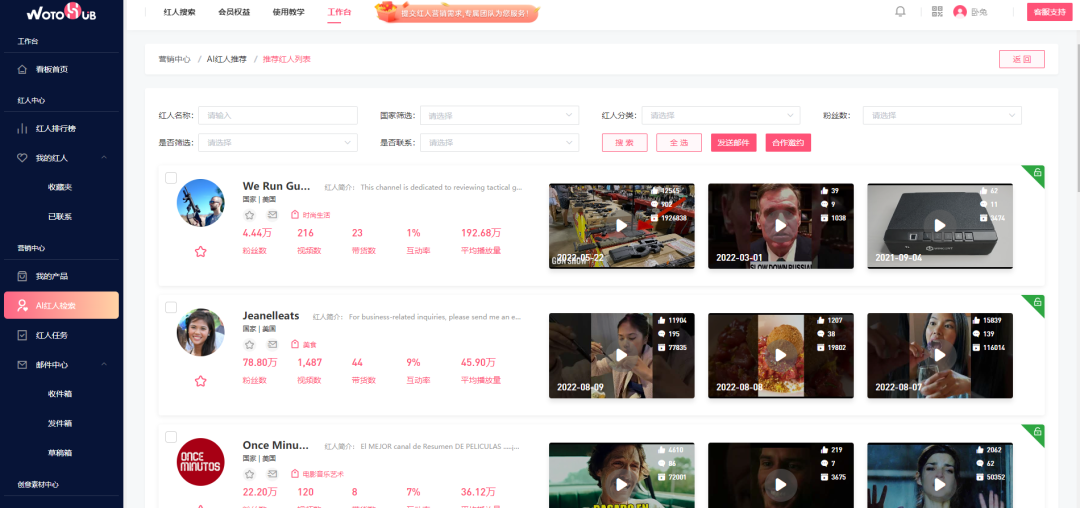This screenshot has width=1080, height=508.
Task: Click 营销中心 breadcrumb link
Action: [174, 59]
